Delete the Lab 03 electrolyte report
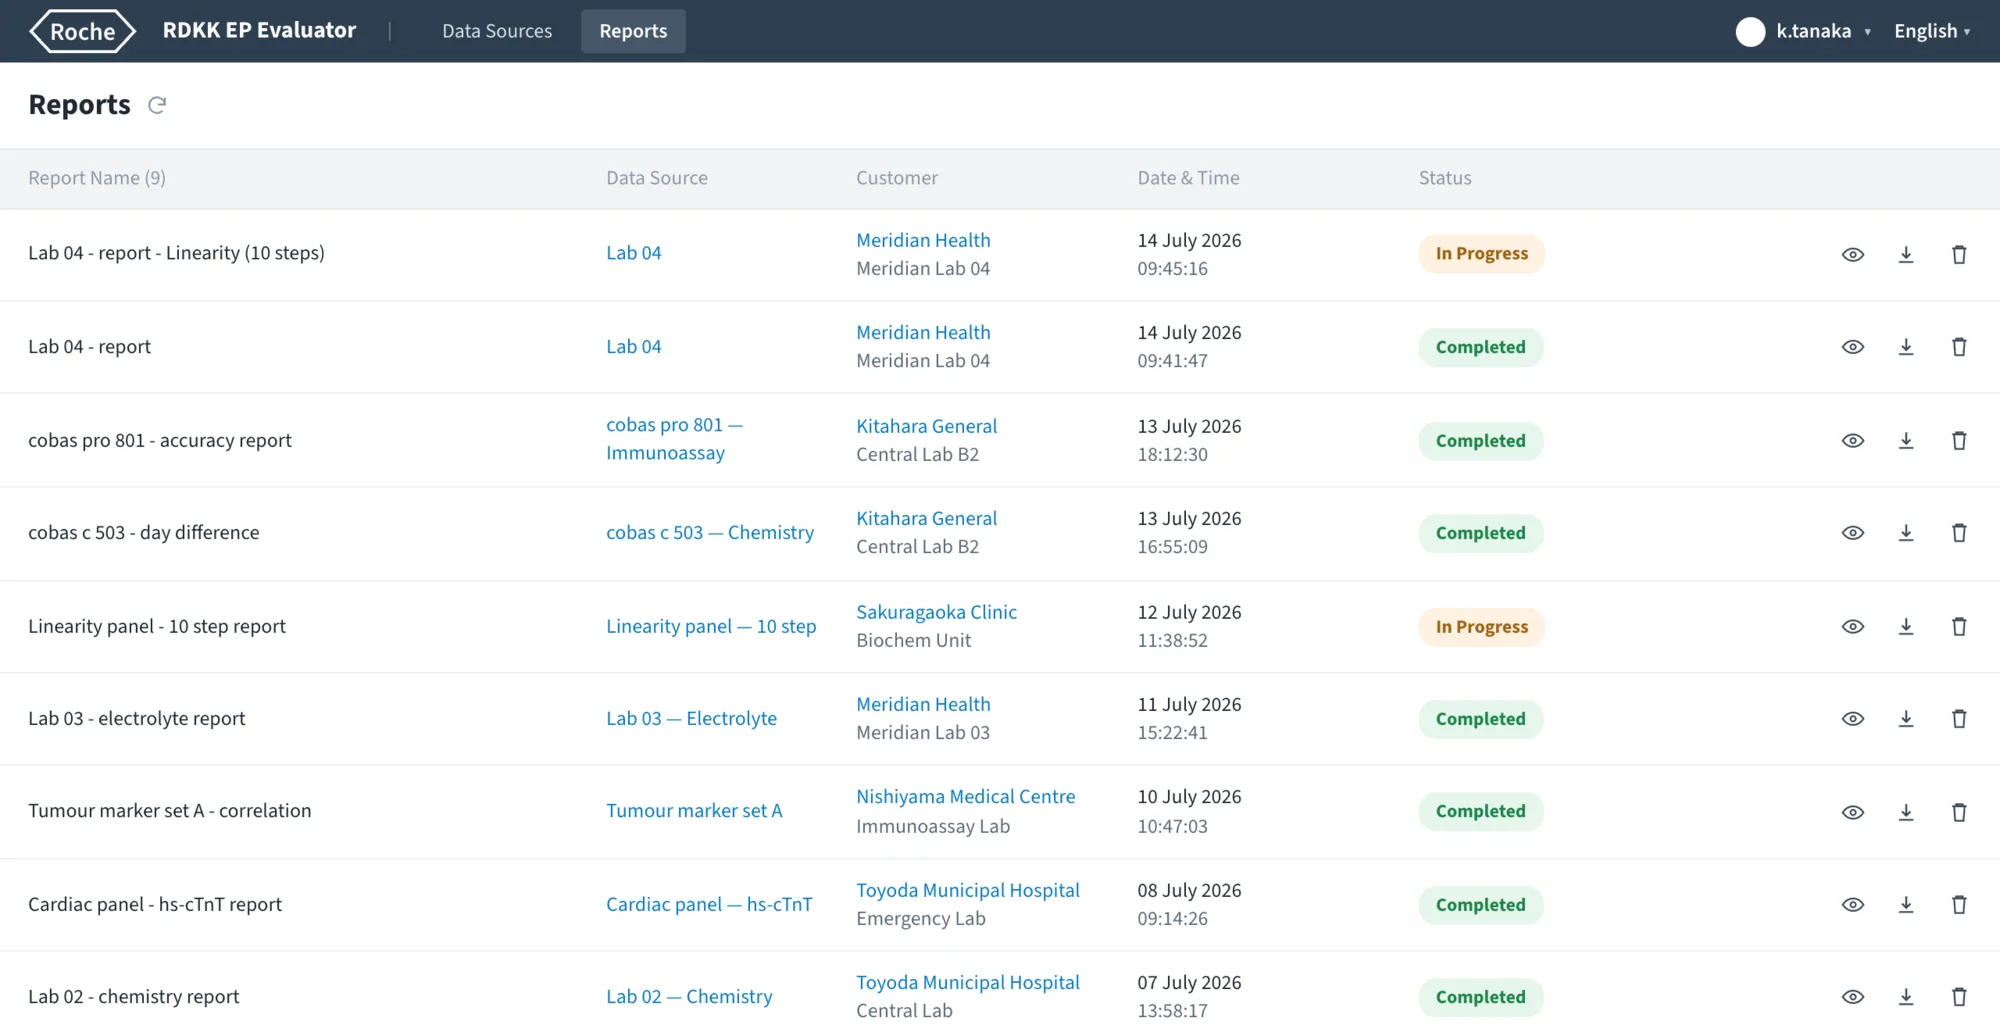2000x1030 pixels. [1959, 719]
